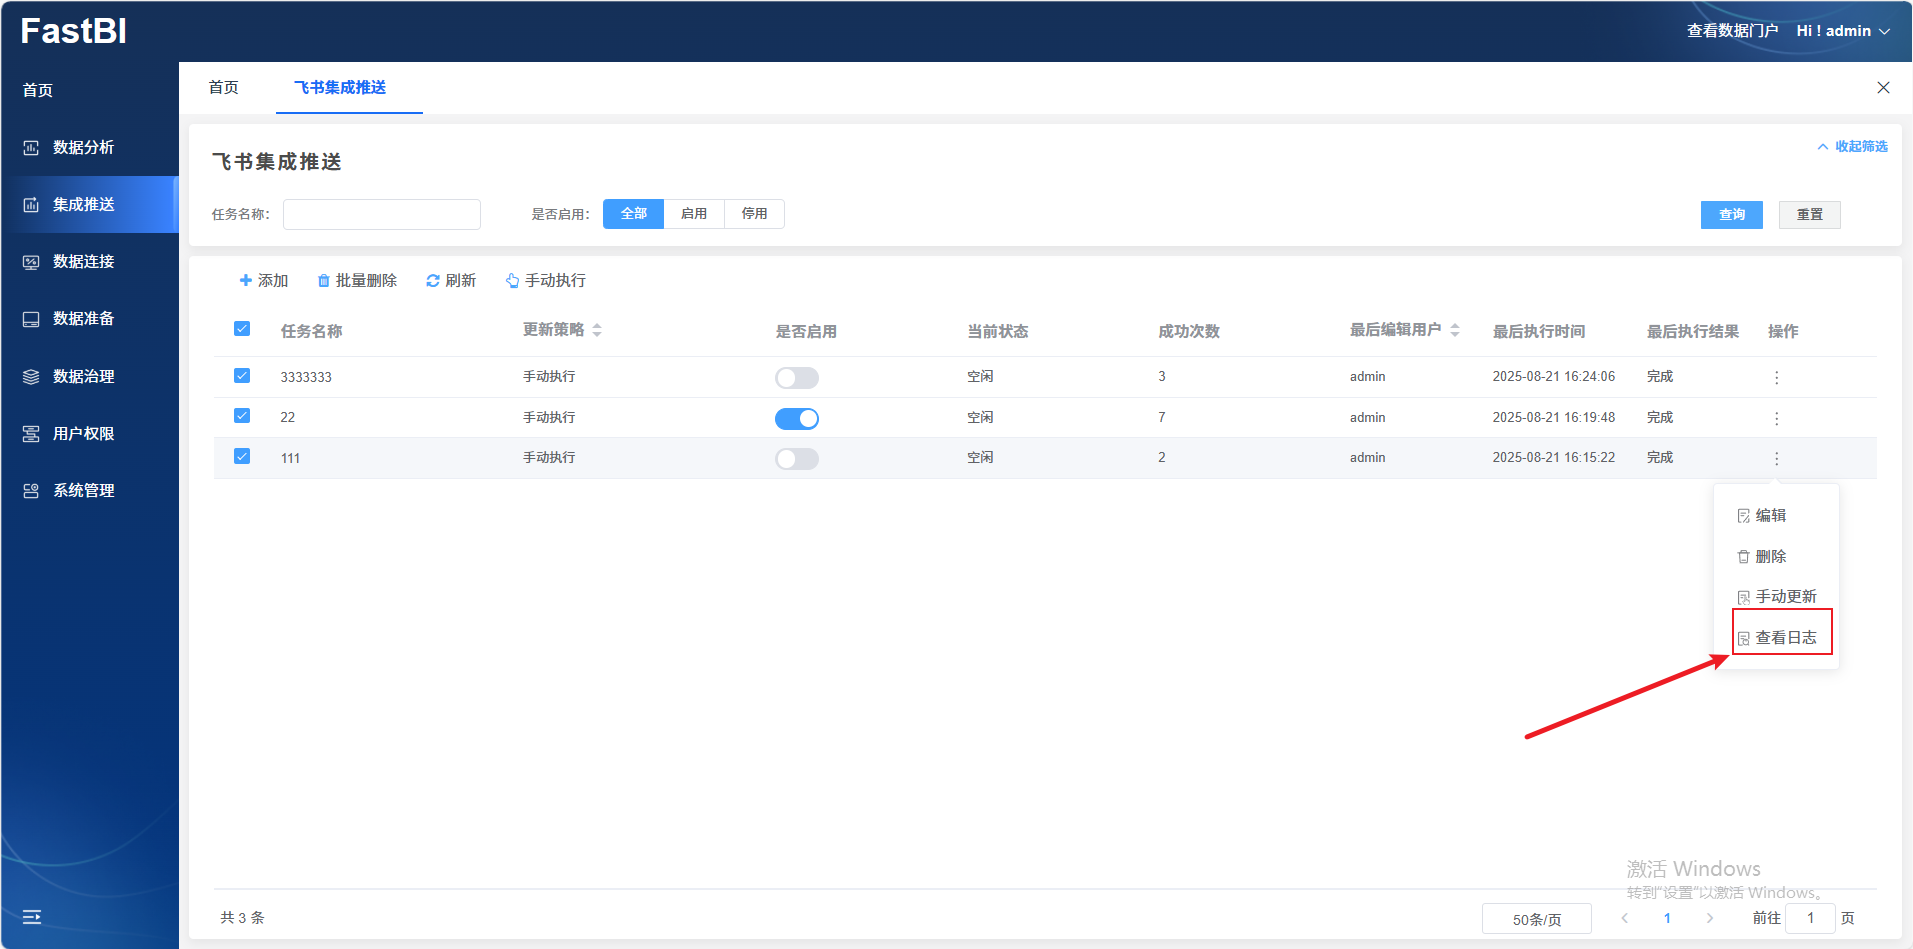Disable the switch for task 22

click(796, 419)
